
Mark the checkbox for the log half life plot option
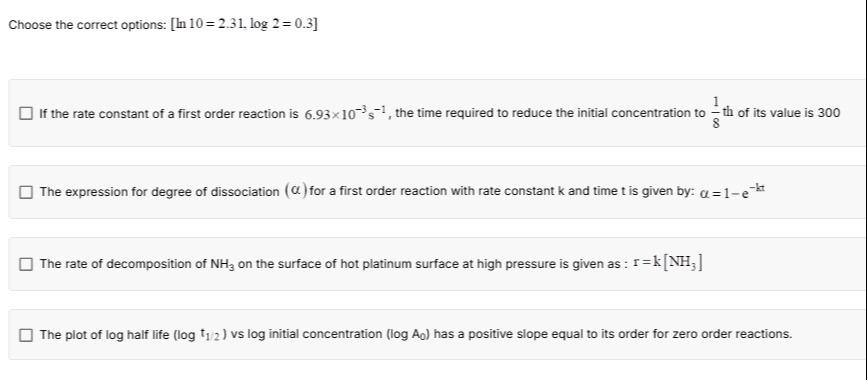pyautogui.click(x=25, y=335)
